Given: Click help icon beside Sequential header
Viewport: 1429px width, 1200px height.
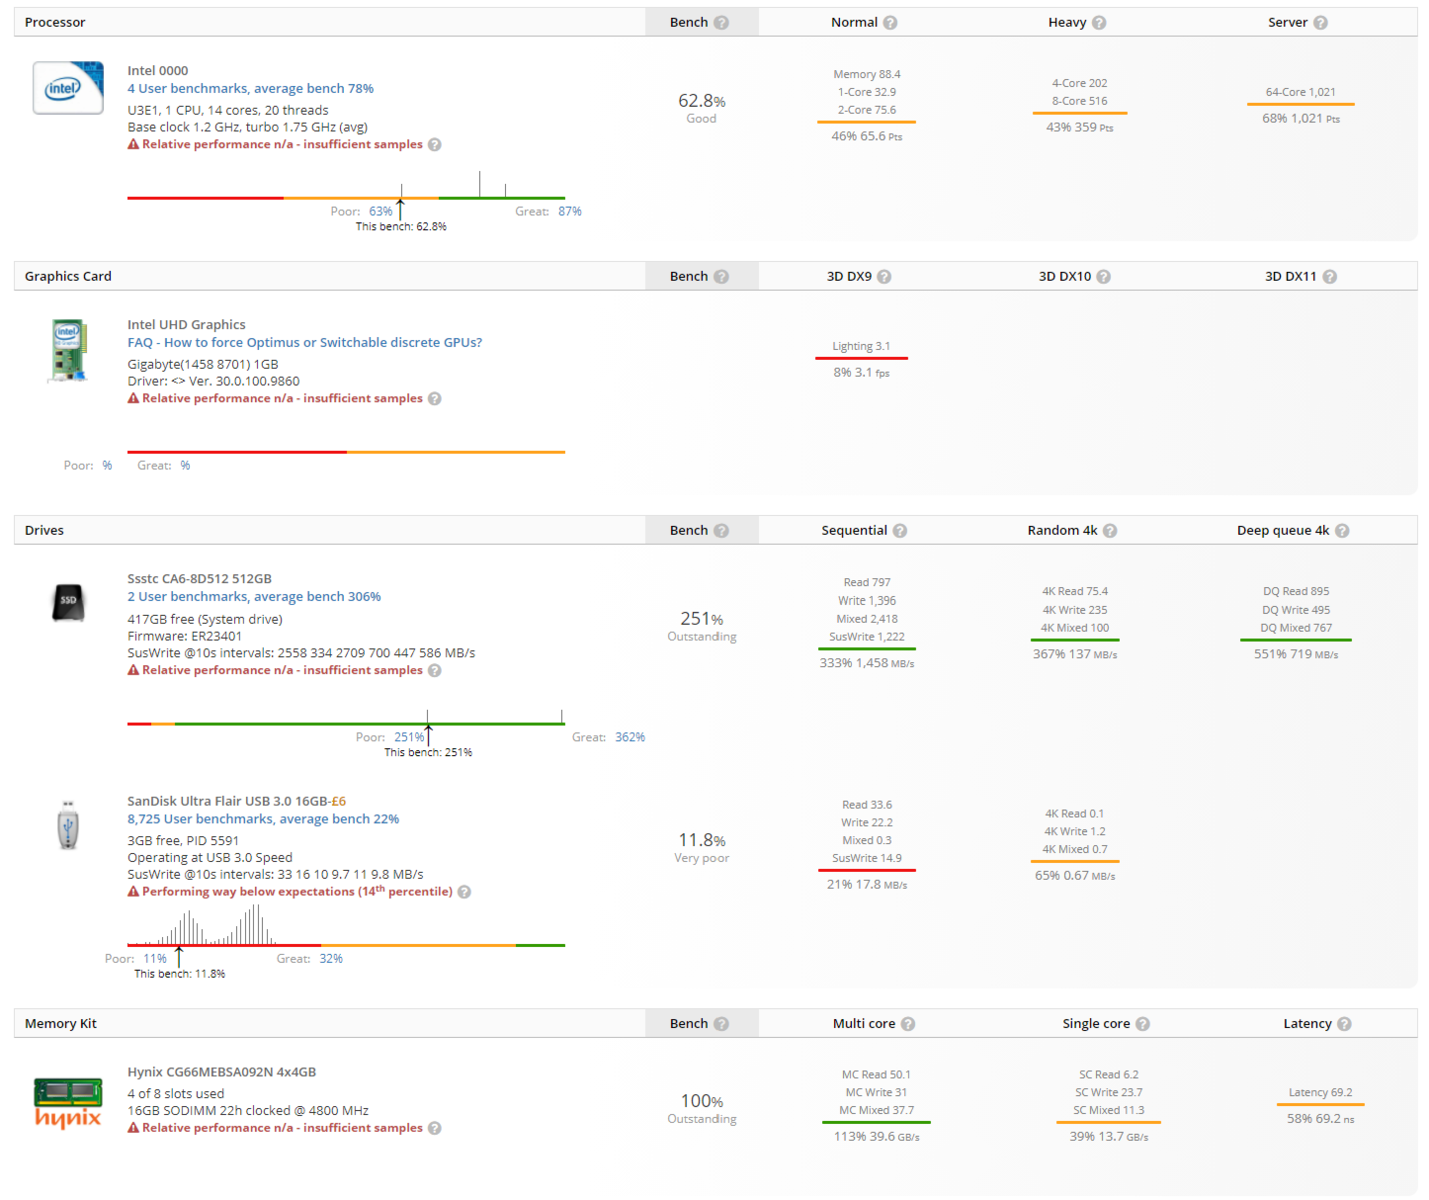Looking at the screenshot, I should [900, 531].
